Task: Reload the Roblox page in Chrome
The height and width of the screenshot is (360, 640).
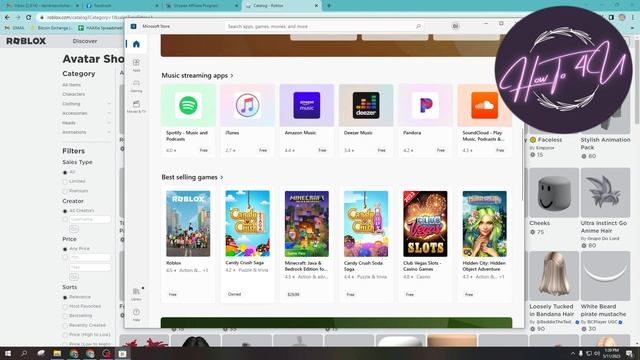Action: click(29, 17)
